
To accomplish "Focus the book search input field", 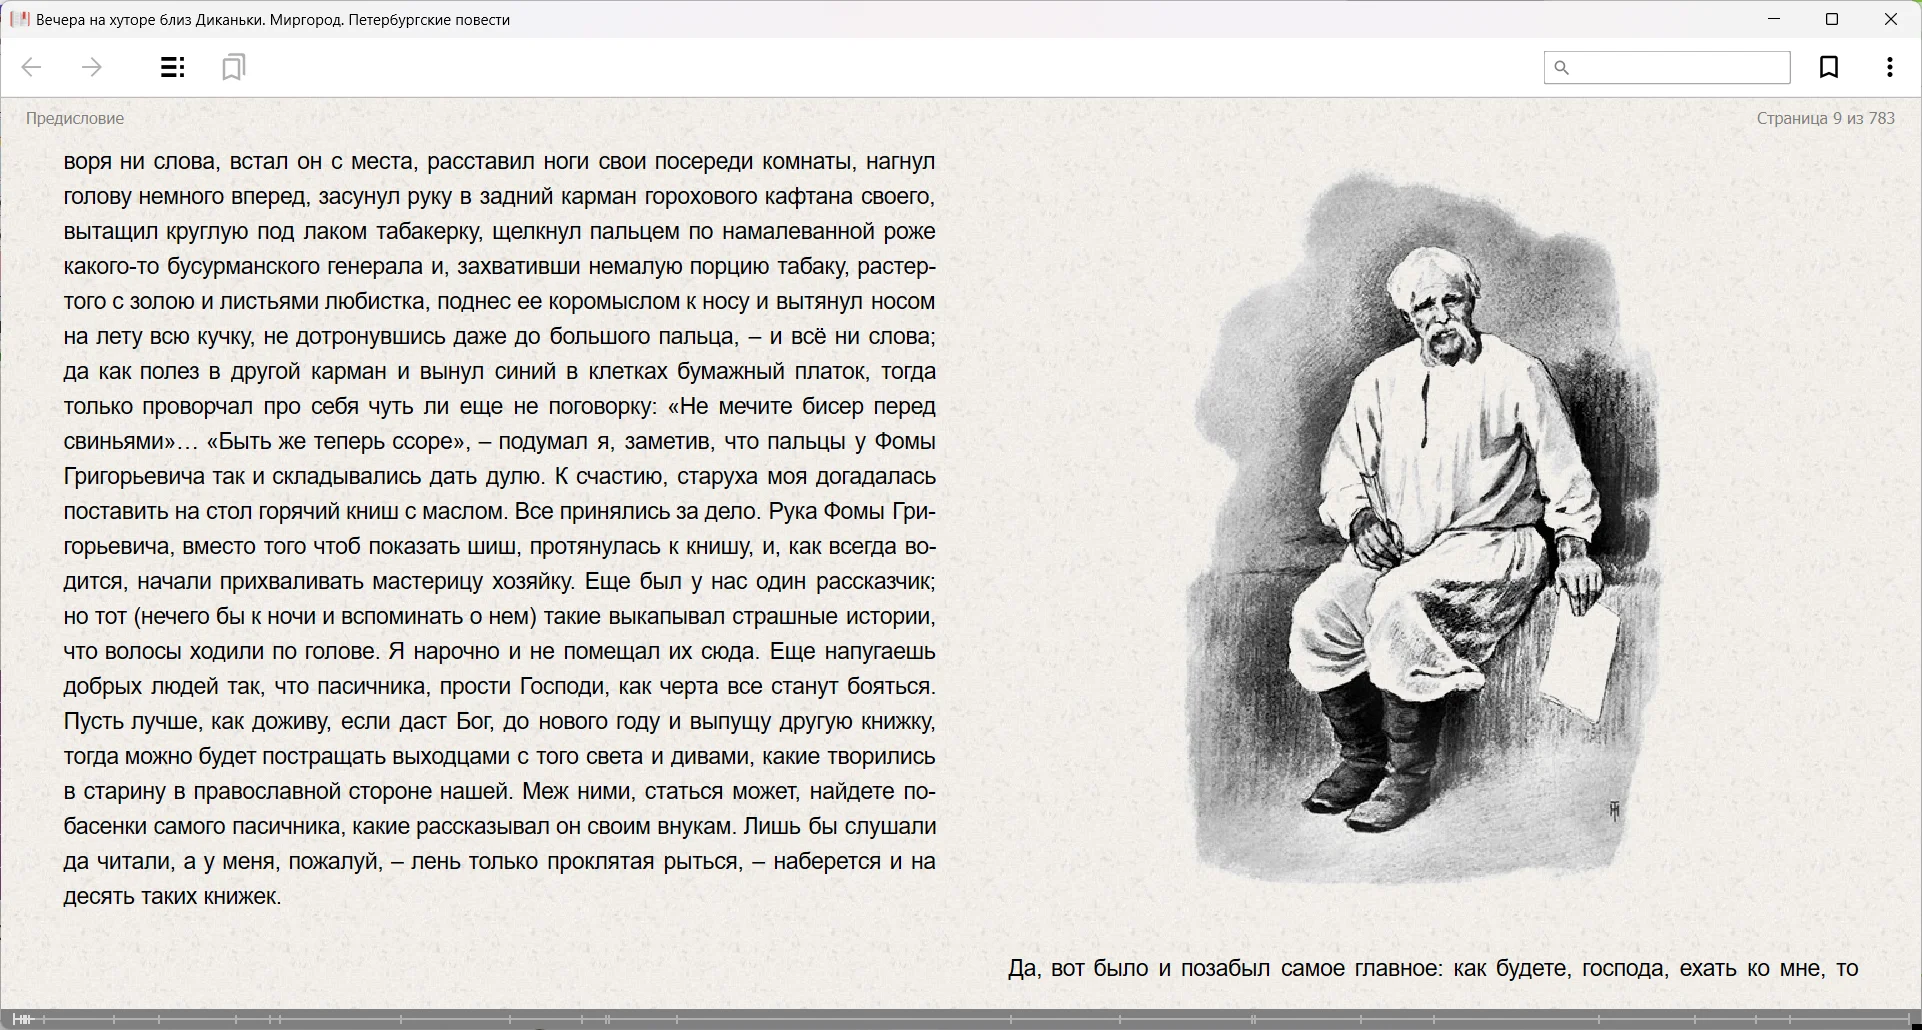I will (x=1680, y=68).
